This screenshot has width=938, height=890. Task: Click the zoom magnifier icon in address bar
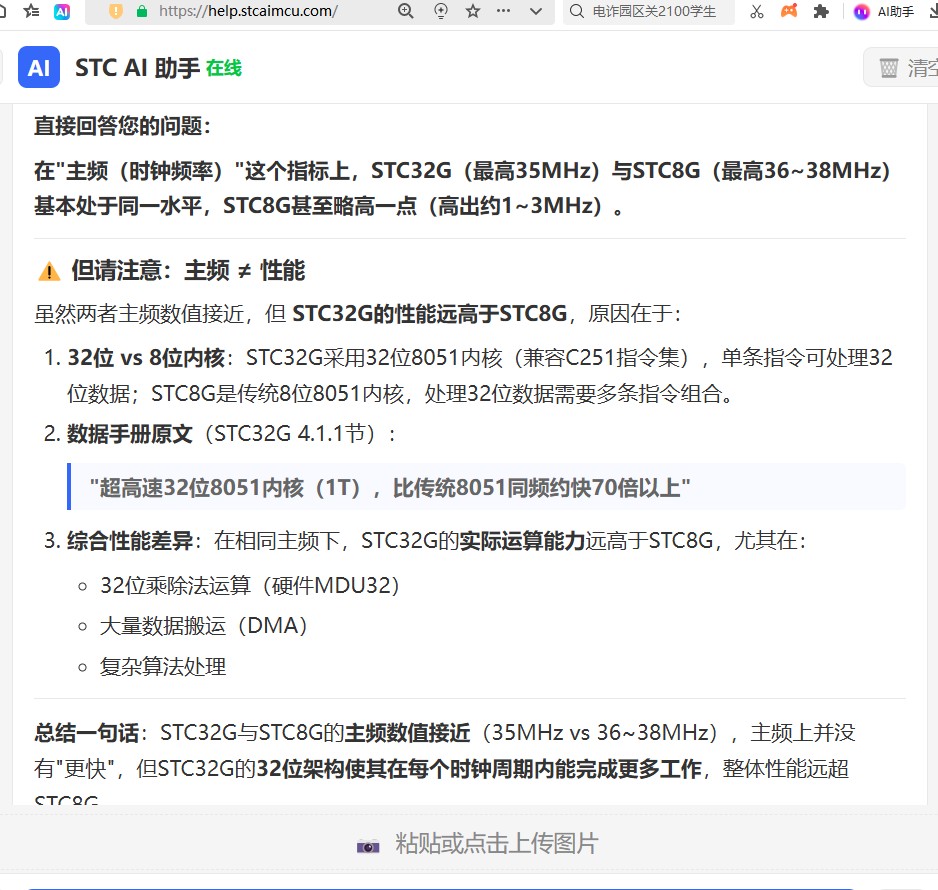coord(406,11)
